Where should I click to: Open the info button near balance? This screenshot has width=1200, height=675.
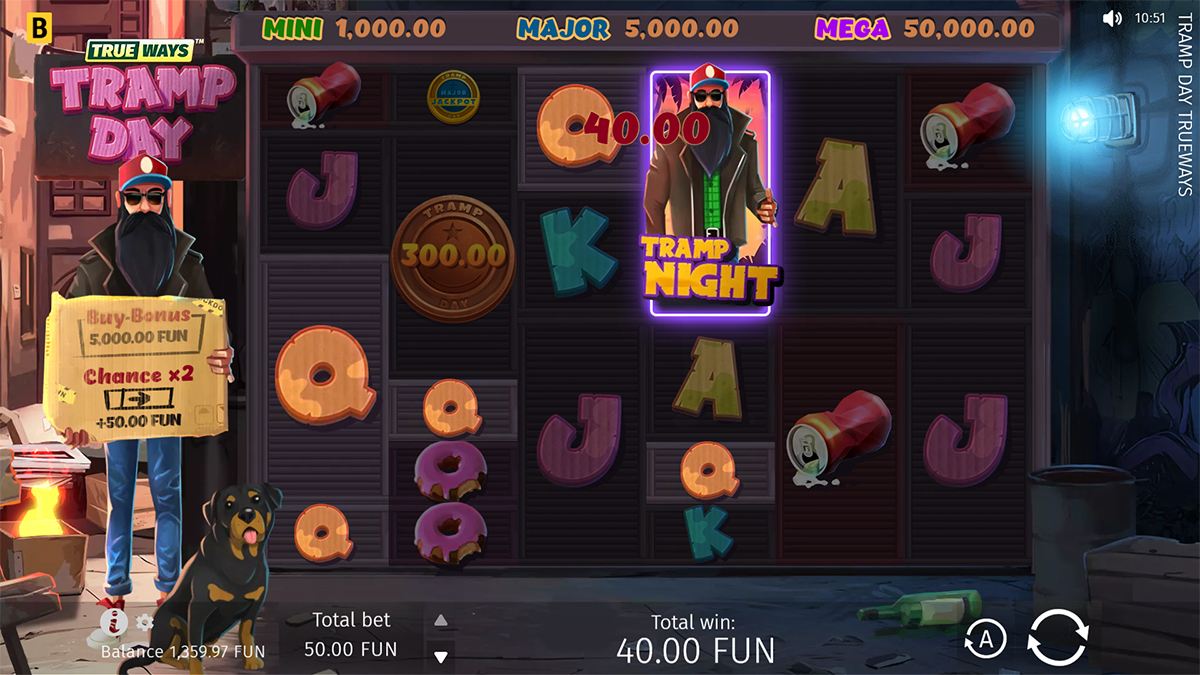click(x=113, y=624)
